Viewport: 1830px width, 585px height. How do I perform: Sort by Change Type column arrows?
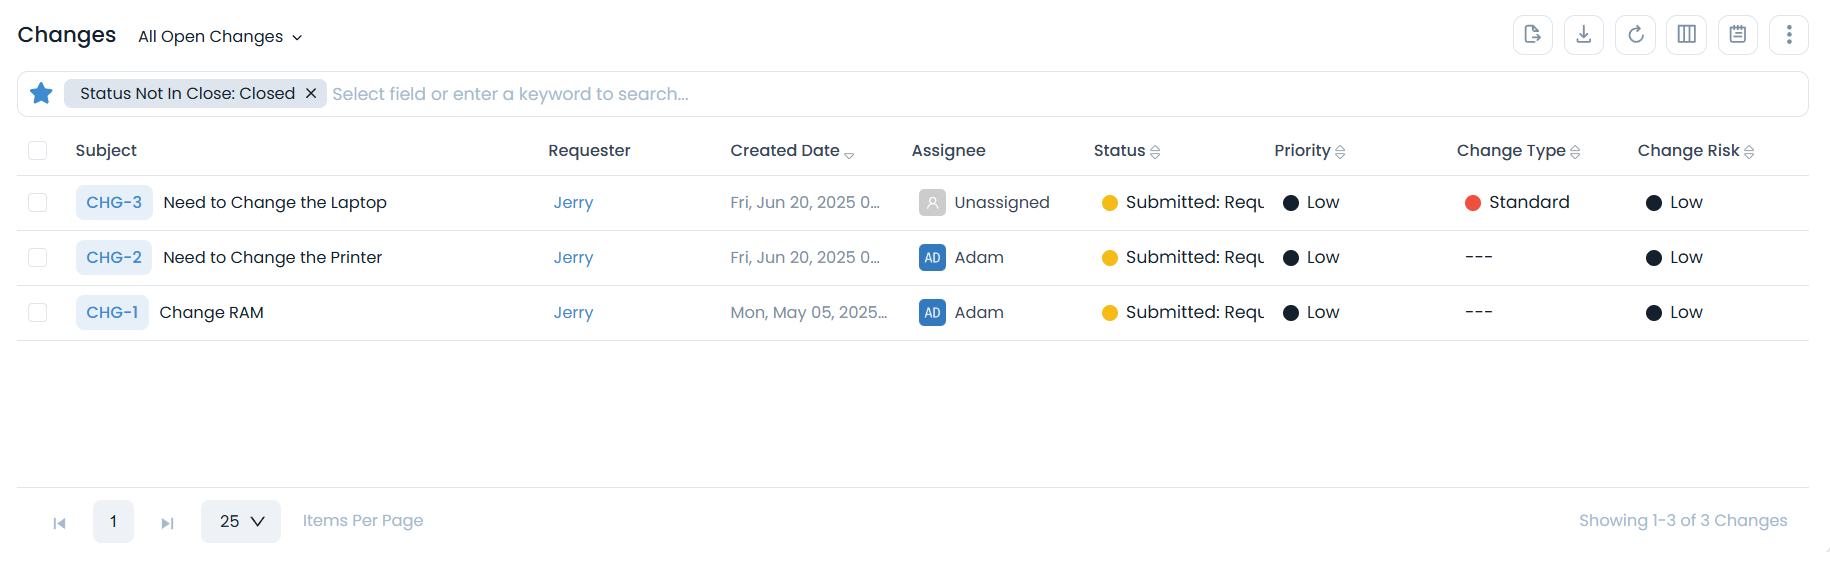(x=1575, y=152)
